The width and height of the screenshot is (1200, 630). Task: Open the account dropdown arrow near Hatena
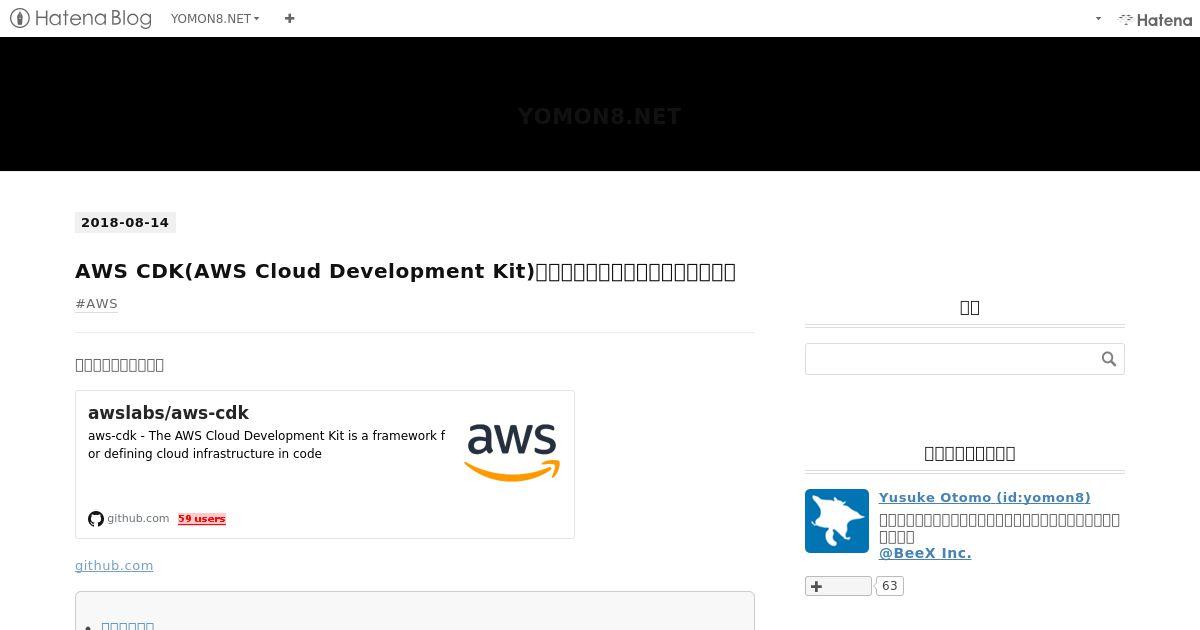coord(1098,19)
